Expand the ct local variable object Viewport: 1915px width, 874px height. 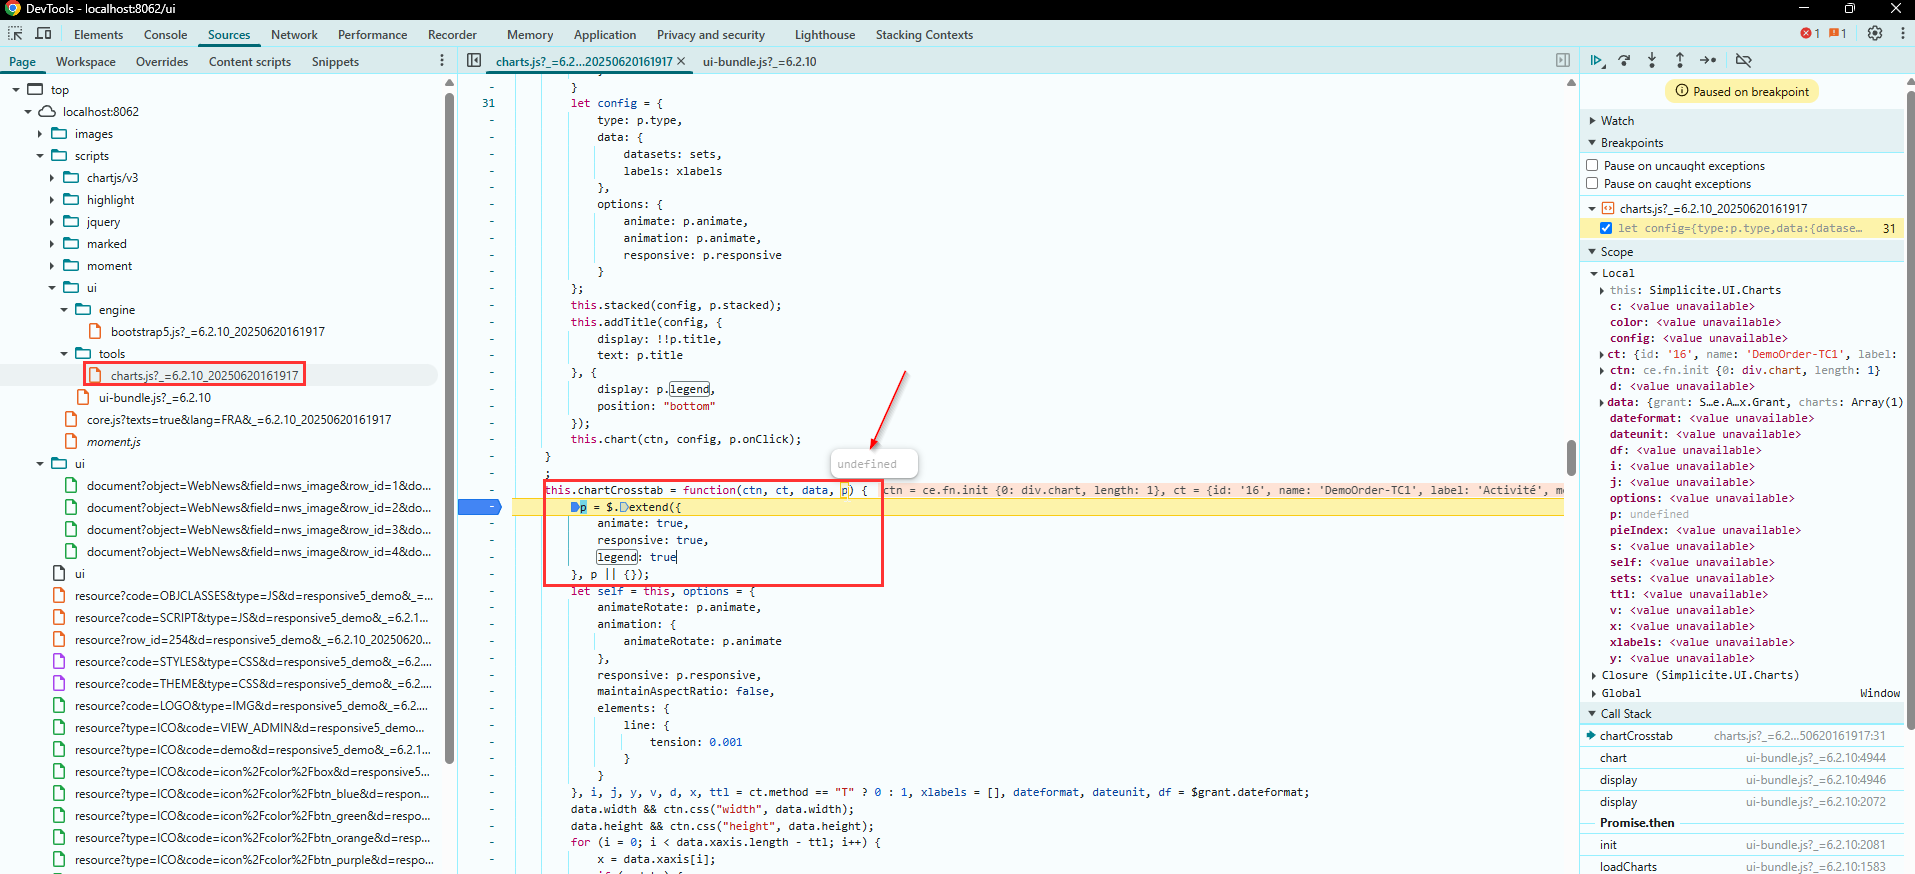(x=1603, y=354)
